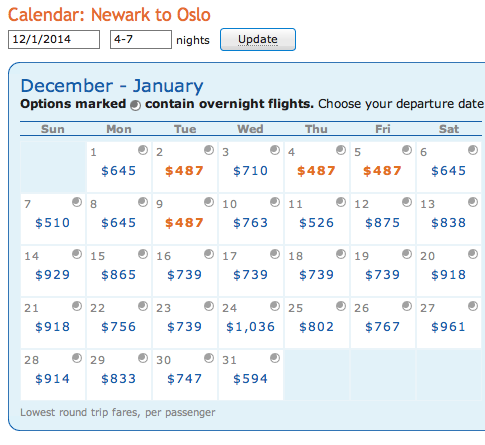Viewport: 485px width, 445px height.
Task: Select the $961 fare on December 27
Action: click(x=448, y=327)
